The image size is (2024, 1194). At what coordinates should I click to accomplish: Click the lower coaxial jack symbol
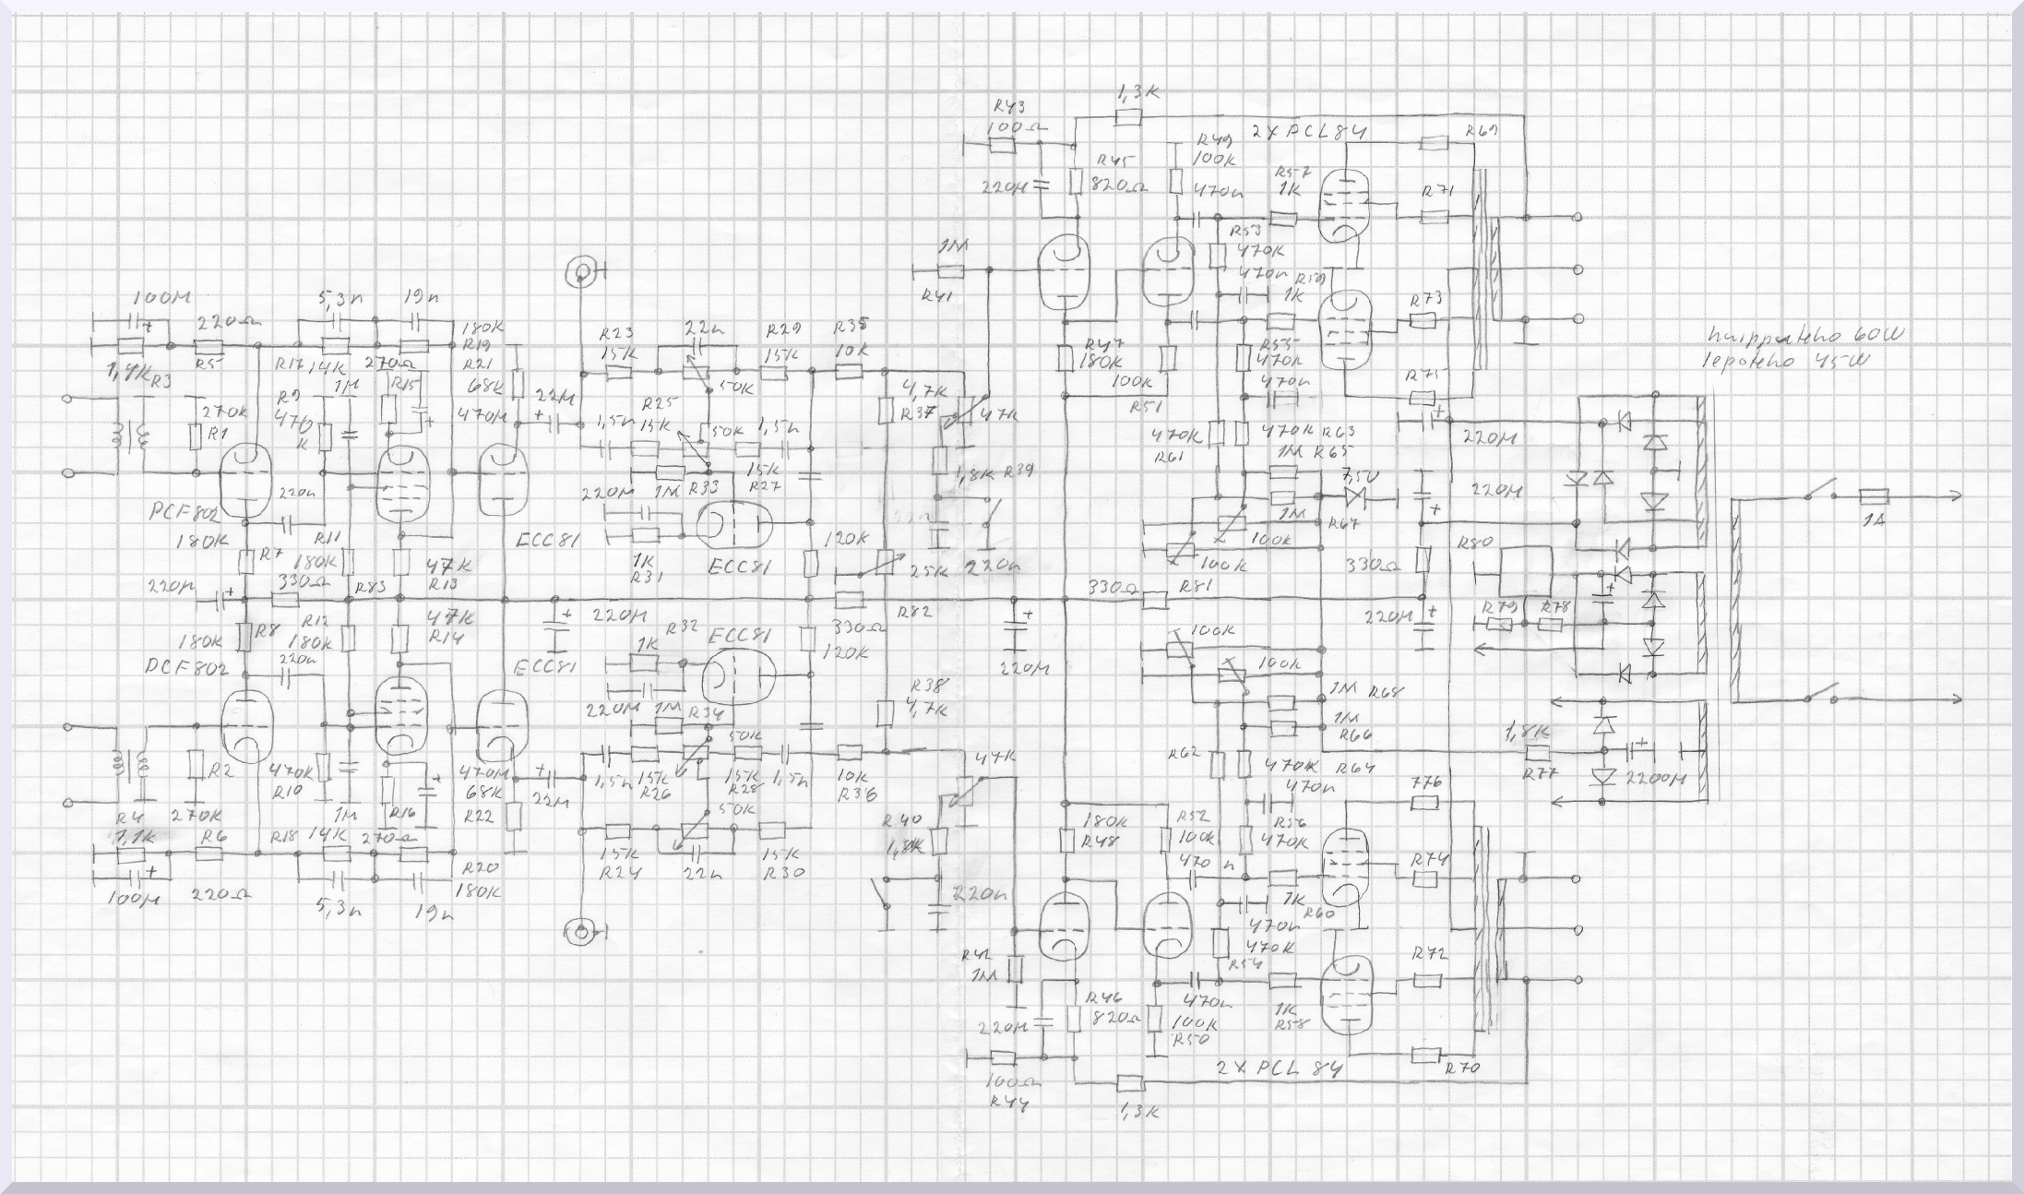[x=581, y=933]
